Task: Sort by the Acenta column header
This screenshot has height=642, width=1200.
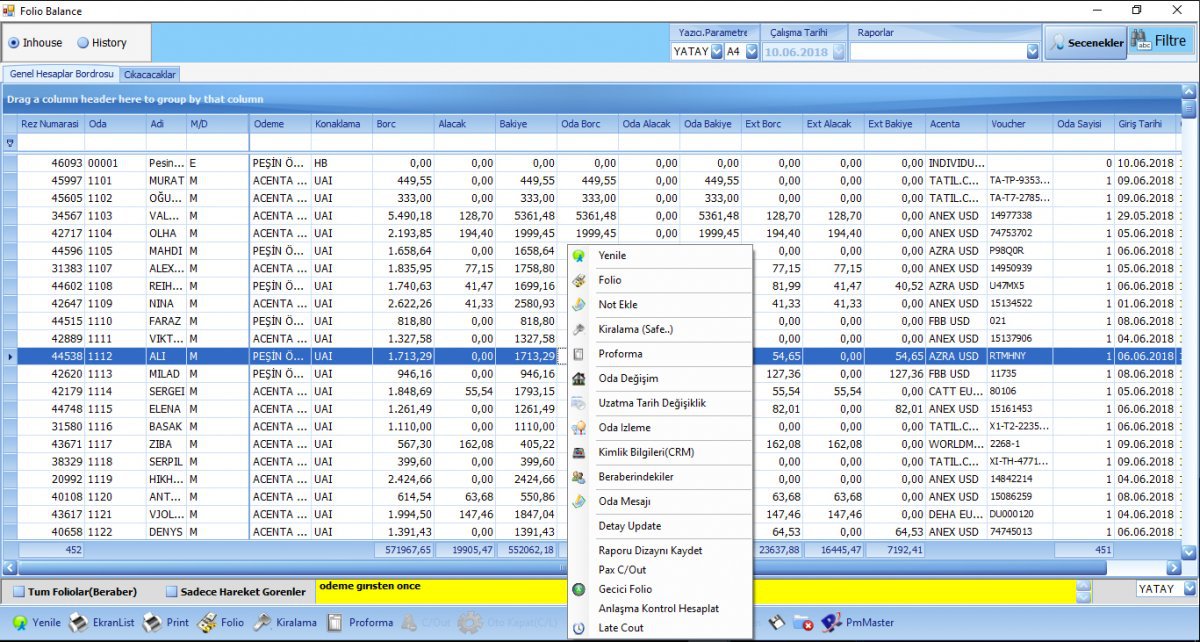Action: coord(957,124)
